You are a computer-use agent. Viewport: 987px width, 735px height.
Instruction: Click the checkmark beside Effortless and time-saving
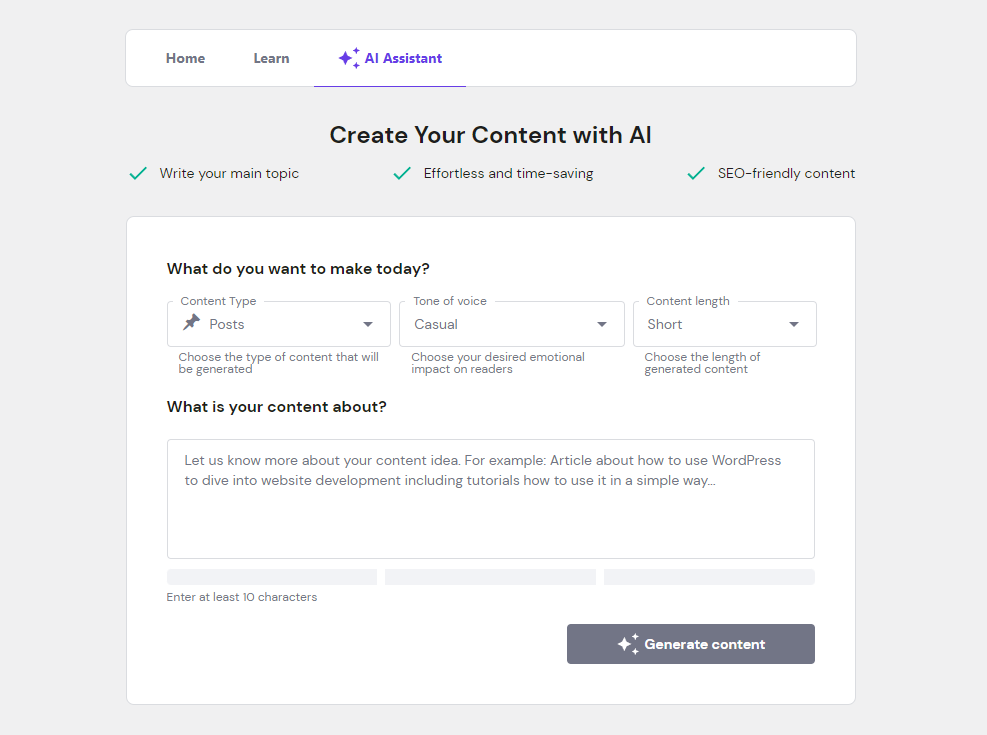tap(401, 172)
